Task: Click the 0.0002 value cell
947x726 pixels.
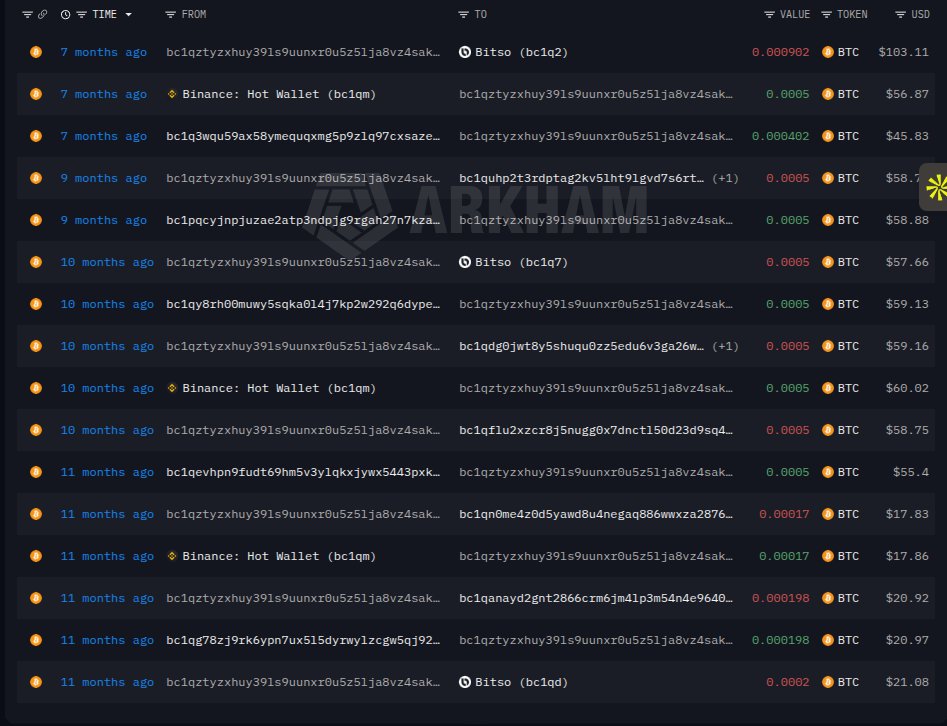Action: coord(788,682)
